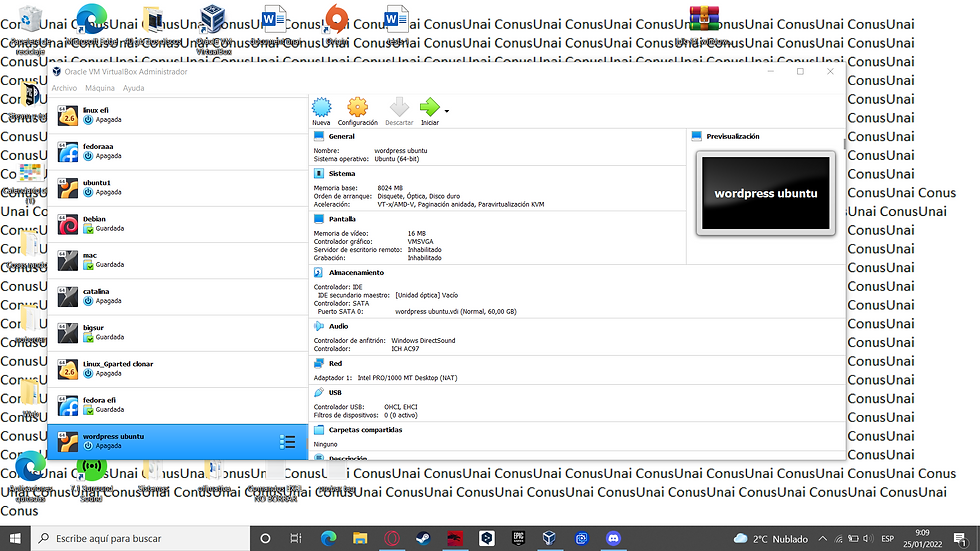980x551 pixels.
Task: Click the wordpress ubuntu.vdi disk entry
Action: click(456, 312)
